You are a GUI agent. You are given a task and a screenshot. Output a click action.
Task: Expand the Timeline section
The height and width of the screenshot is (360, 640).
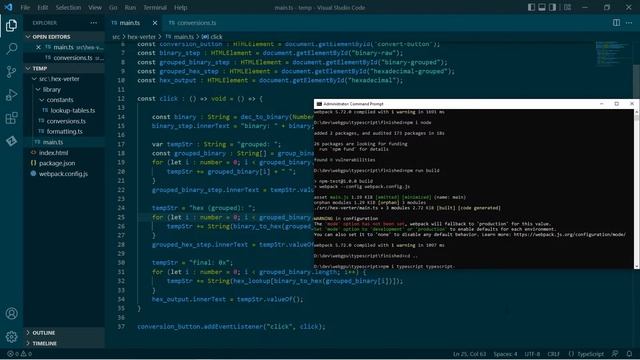64,343
